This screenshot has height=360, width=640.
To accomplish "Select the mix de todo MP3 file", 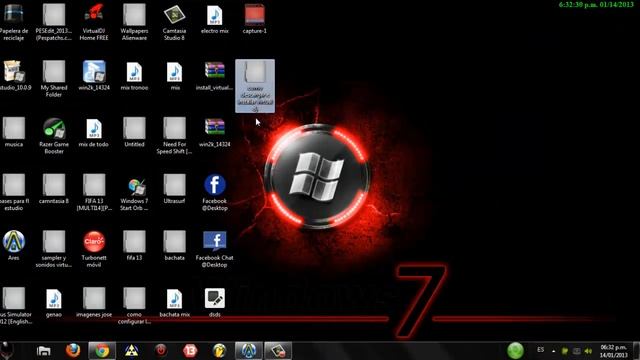I will pos(94,133).
